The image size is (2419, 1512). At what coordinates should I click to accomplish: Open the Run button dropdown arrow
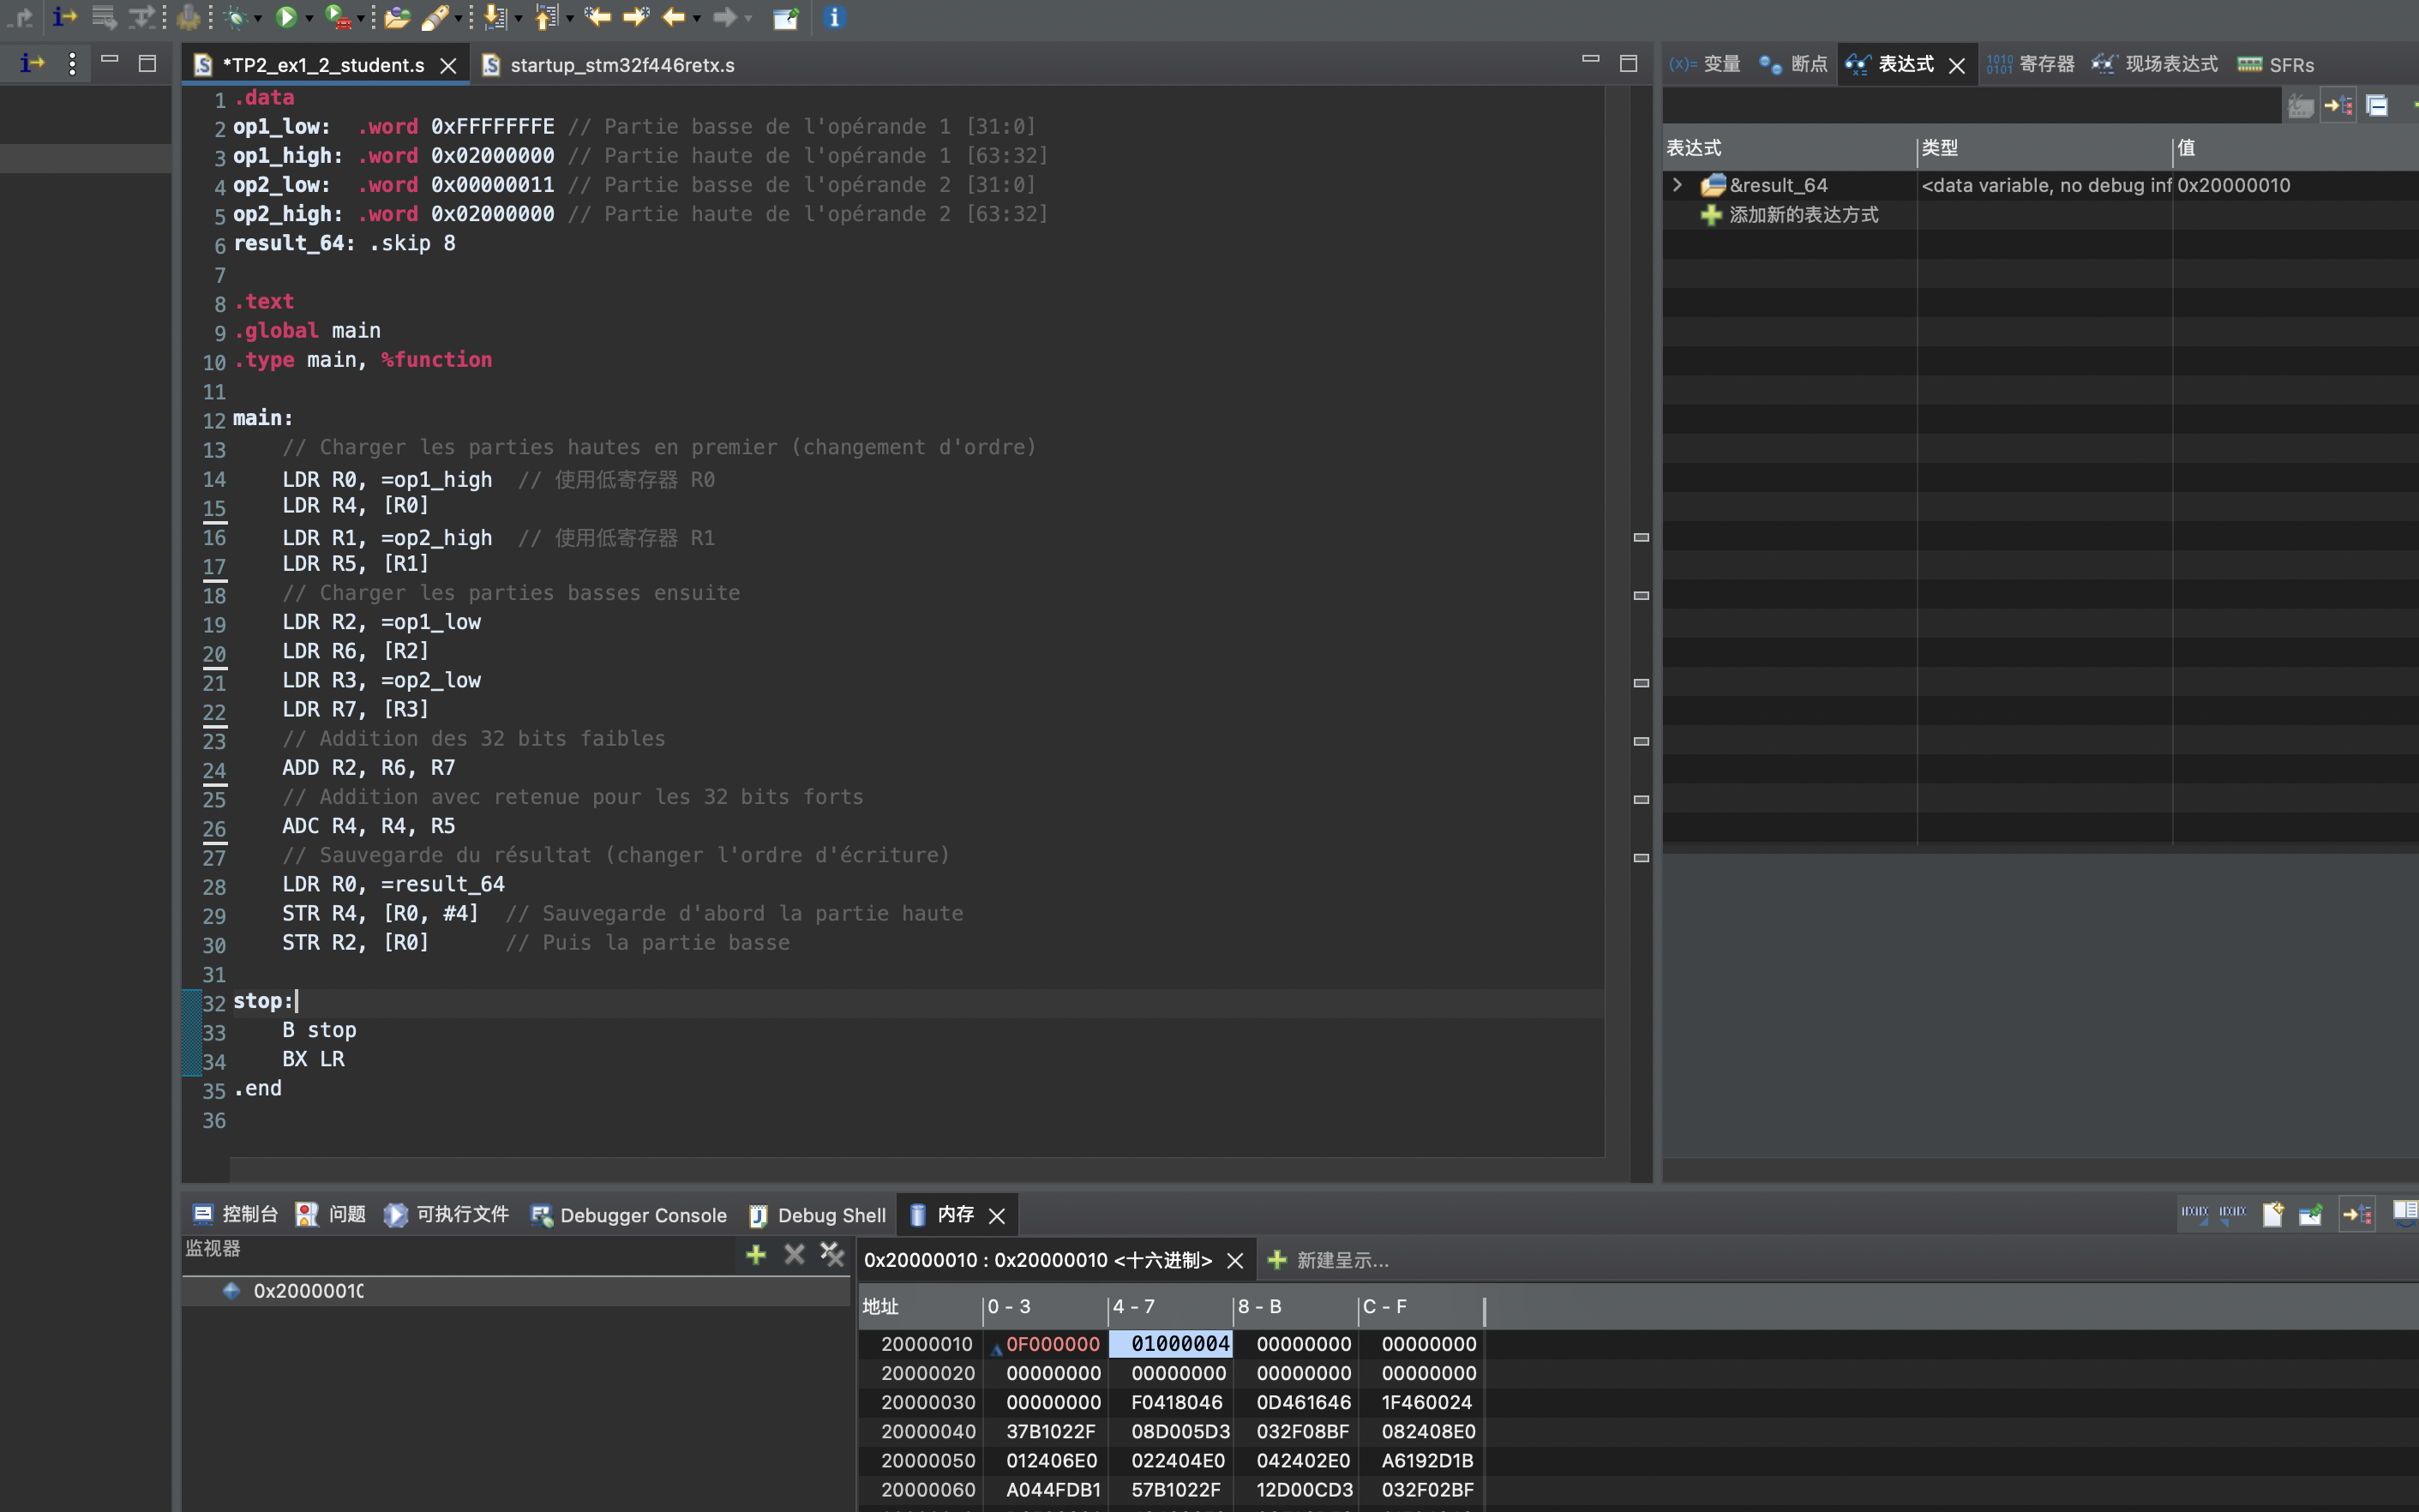[309, 19]
